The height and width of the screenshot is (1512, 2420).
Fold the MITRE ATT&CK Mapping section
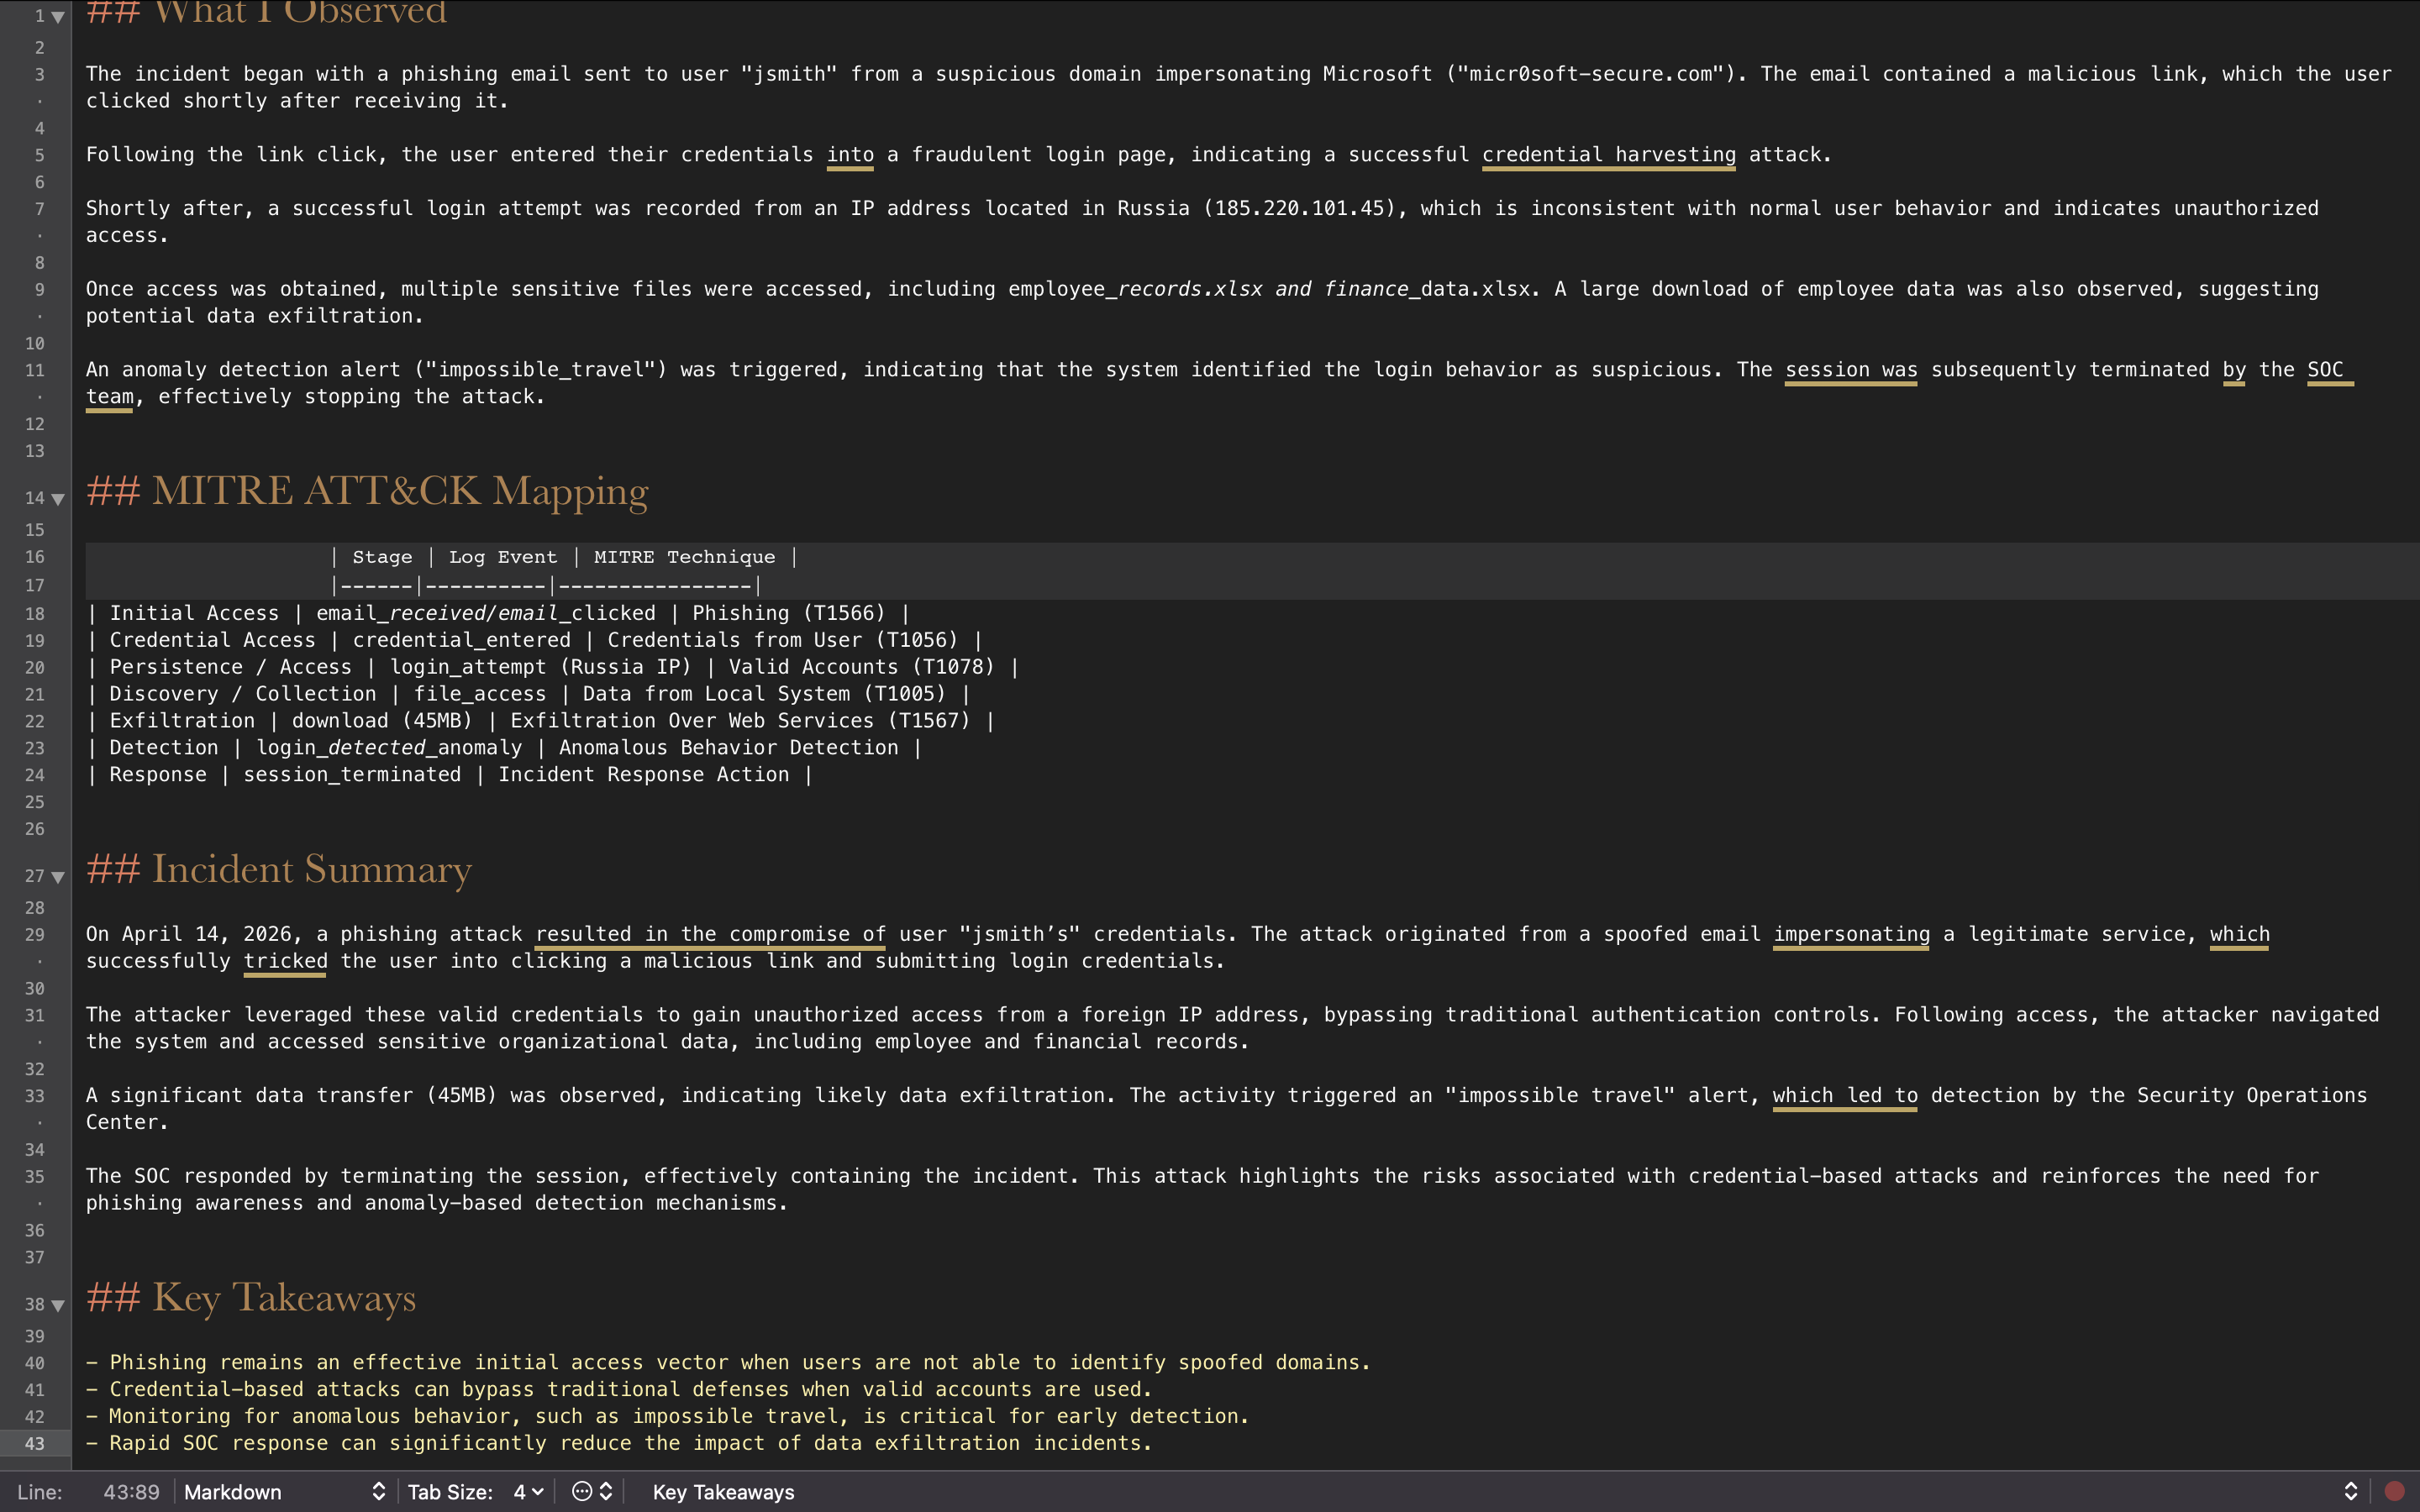click(58, 499)
